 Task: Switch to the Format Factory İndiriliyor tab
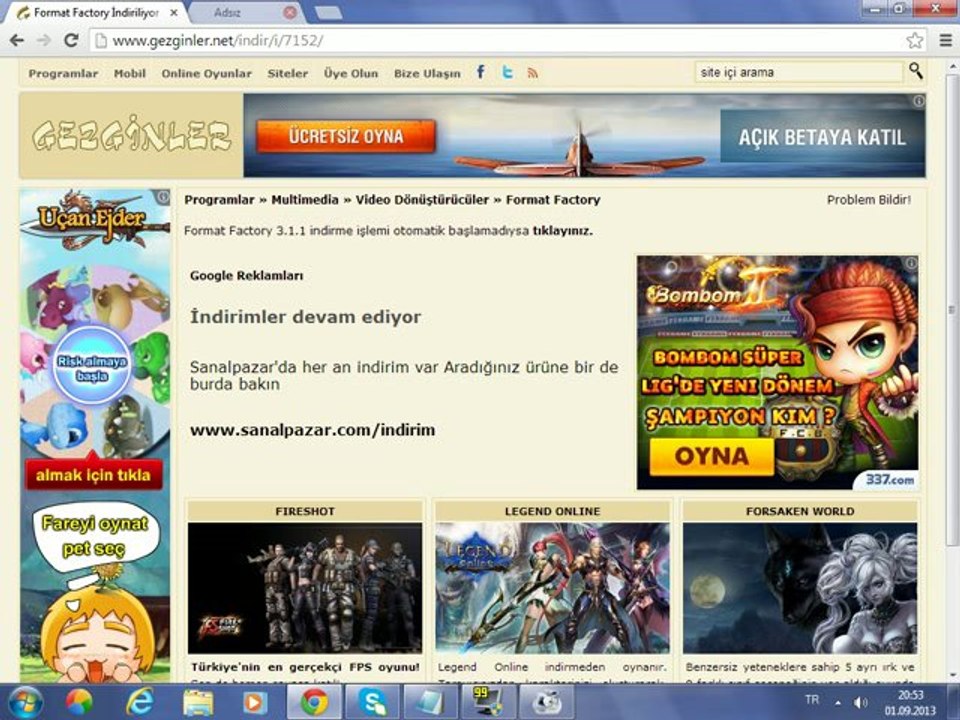pos(95,12)
